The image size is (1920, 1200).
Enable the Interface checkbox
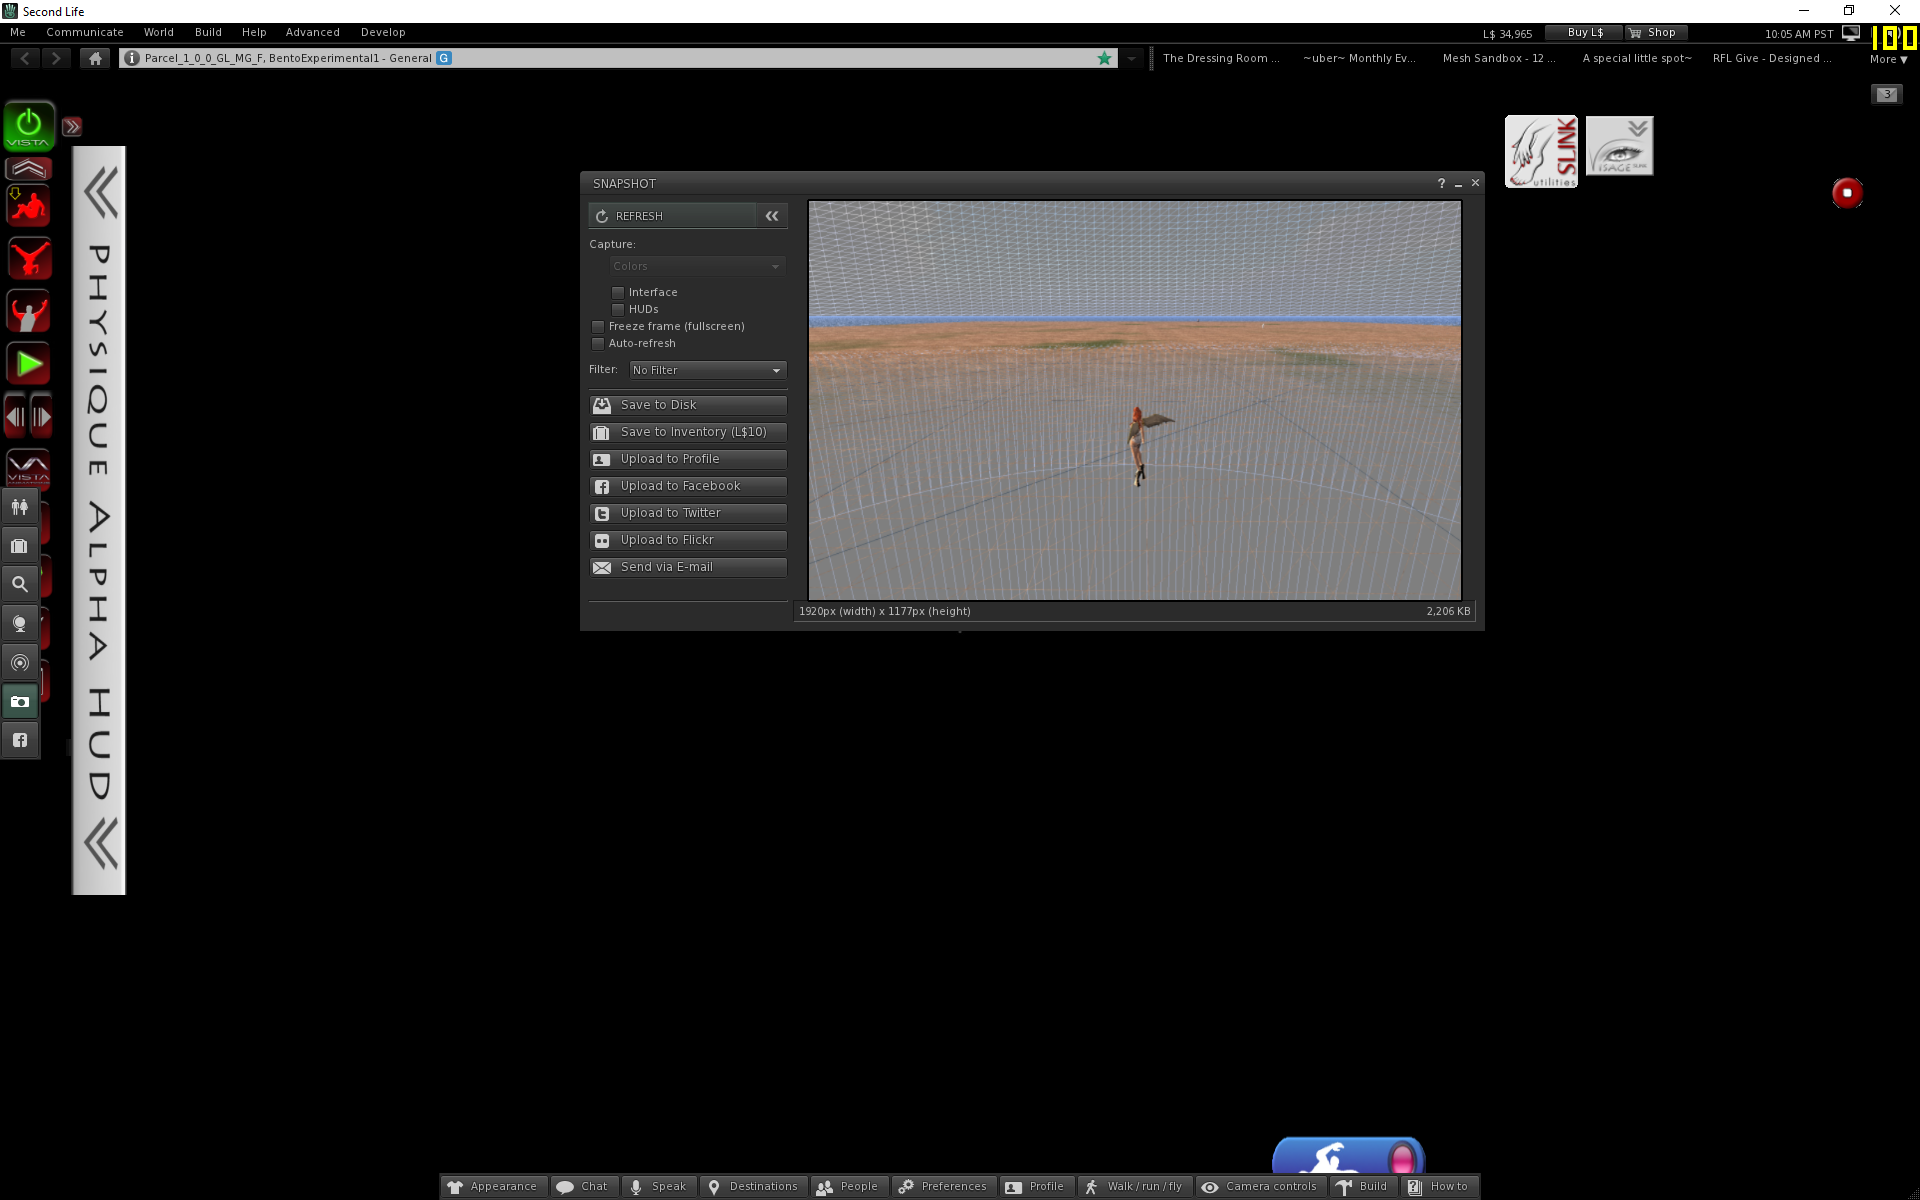[x=618, y=292]
